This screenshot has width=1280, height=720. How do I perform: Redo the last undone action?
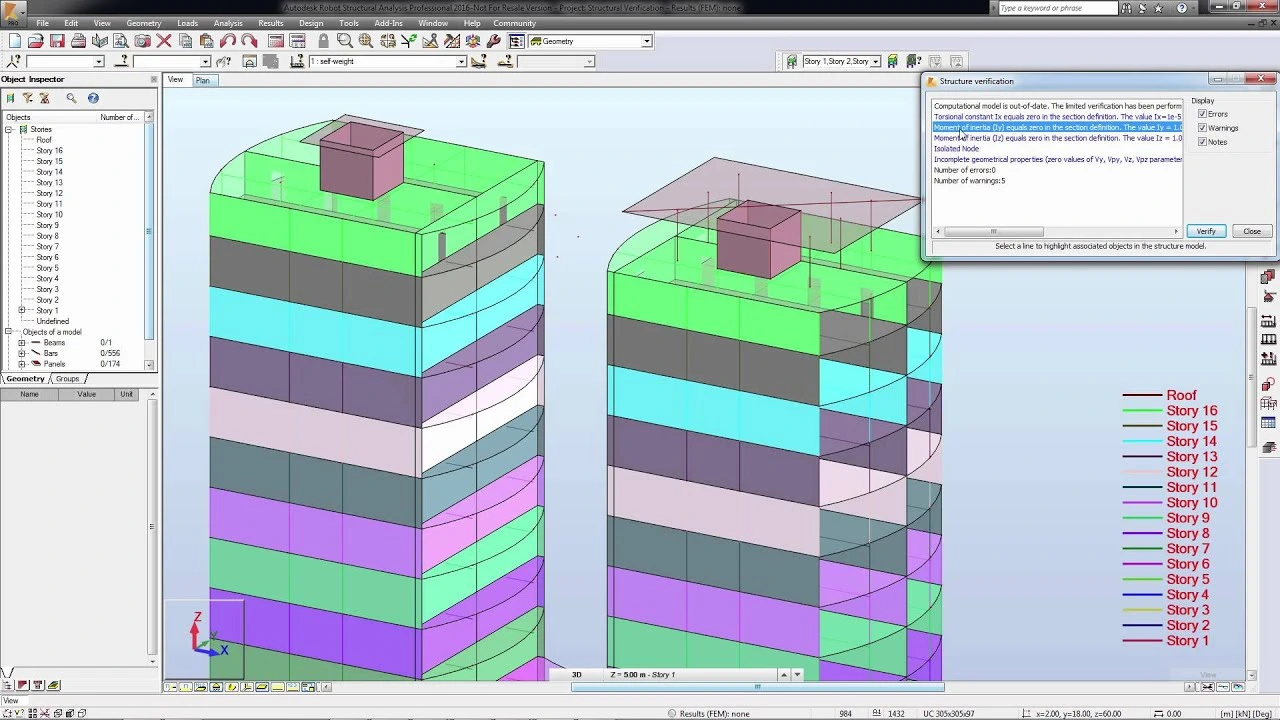249,41
